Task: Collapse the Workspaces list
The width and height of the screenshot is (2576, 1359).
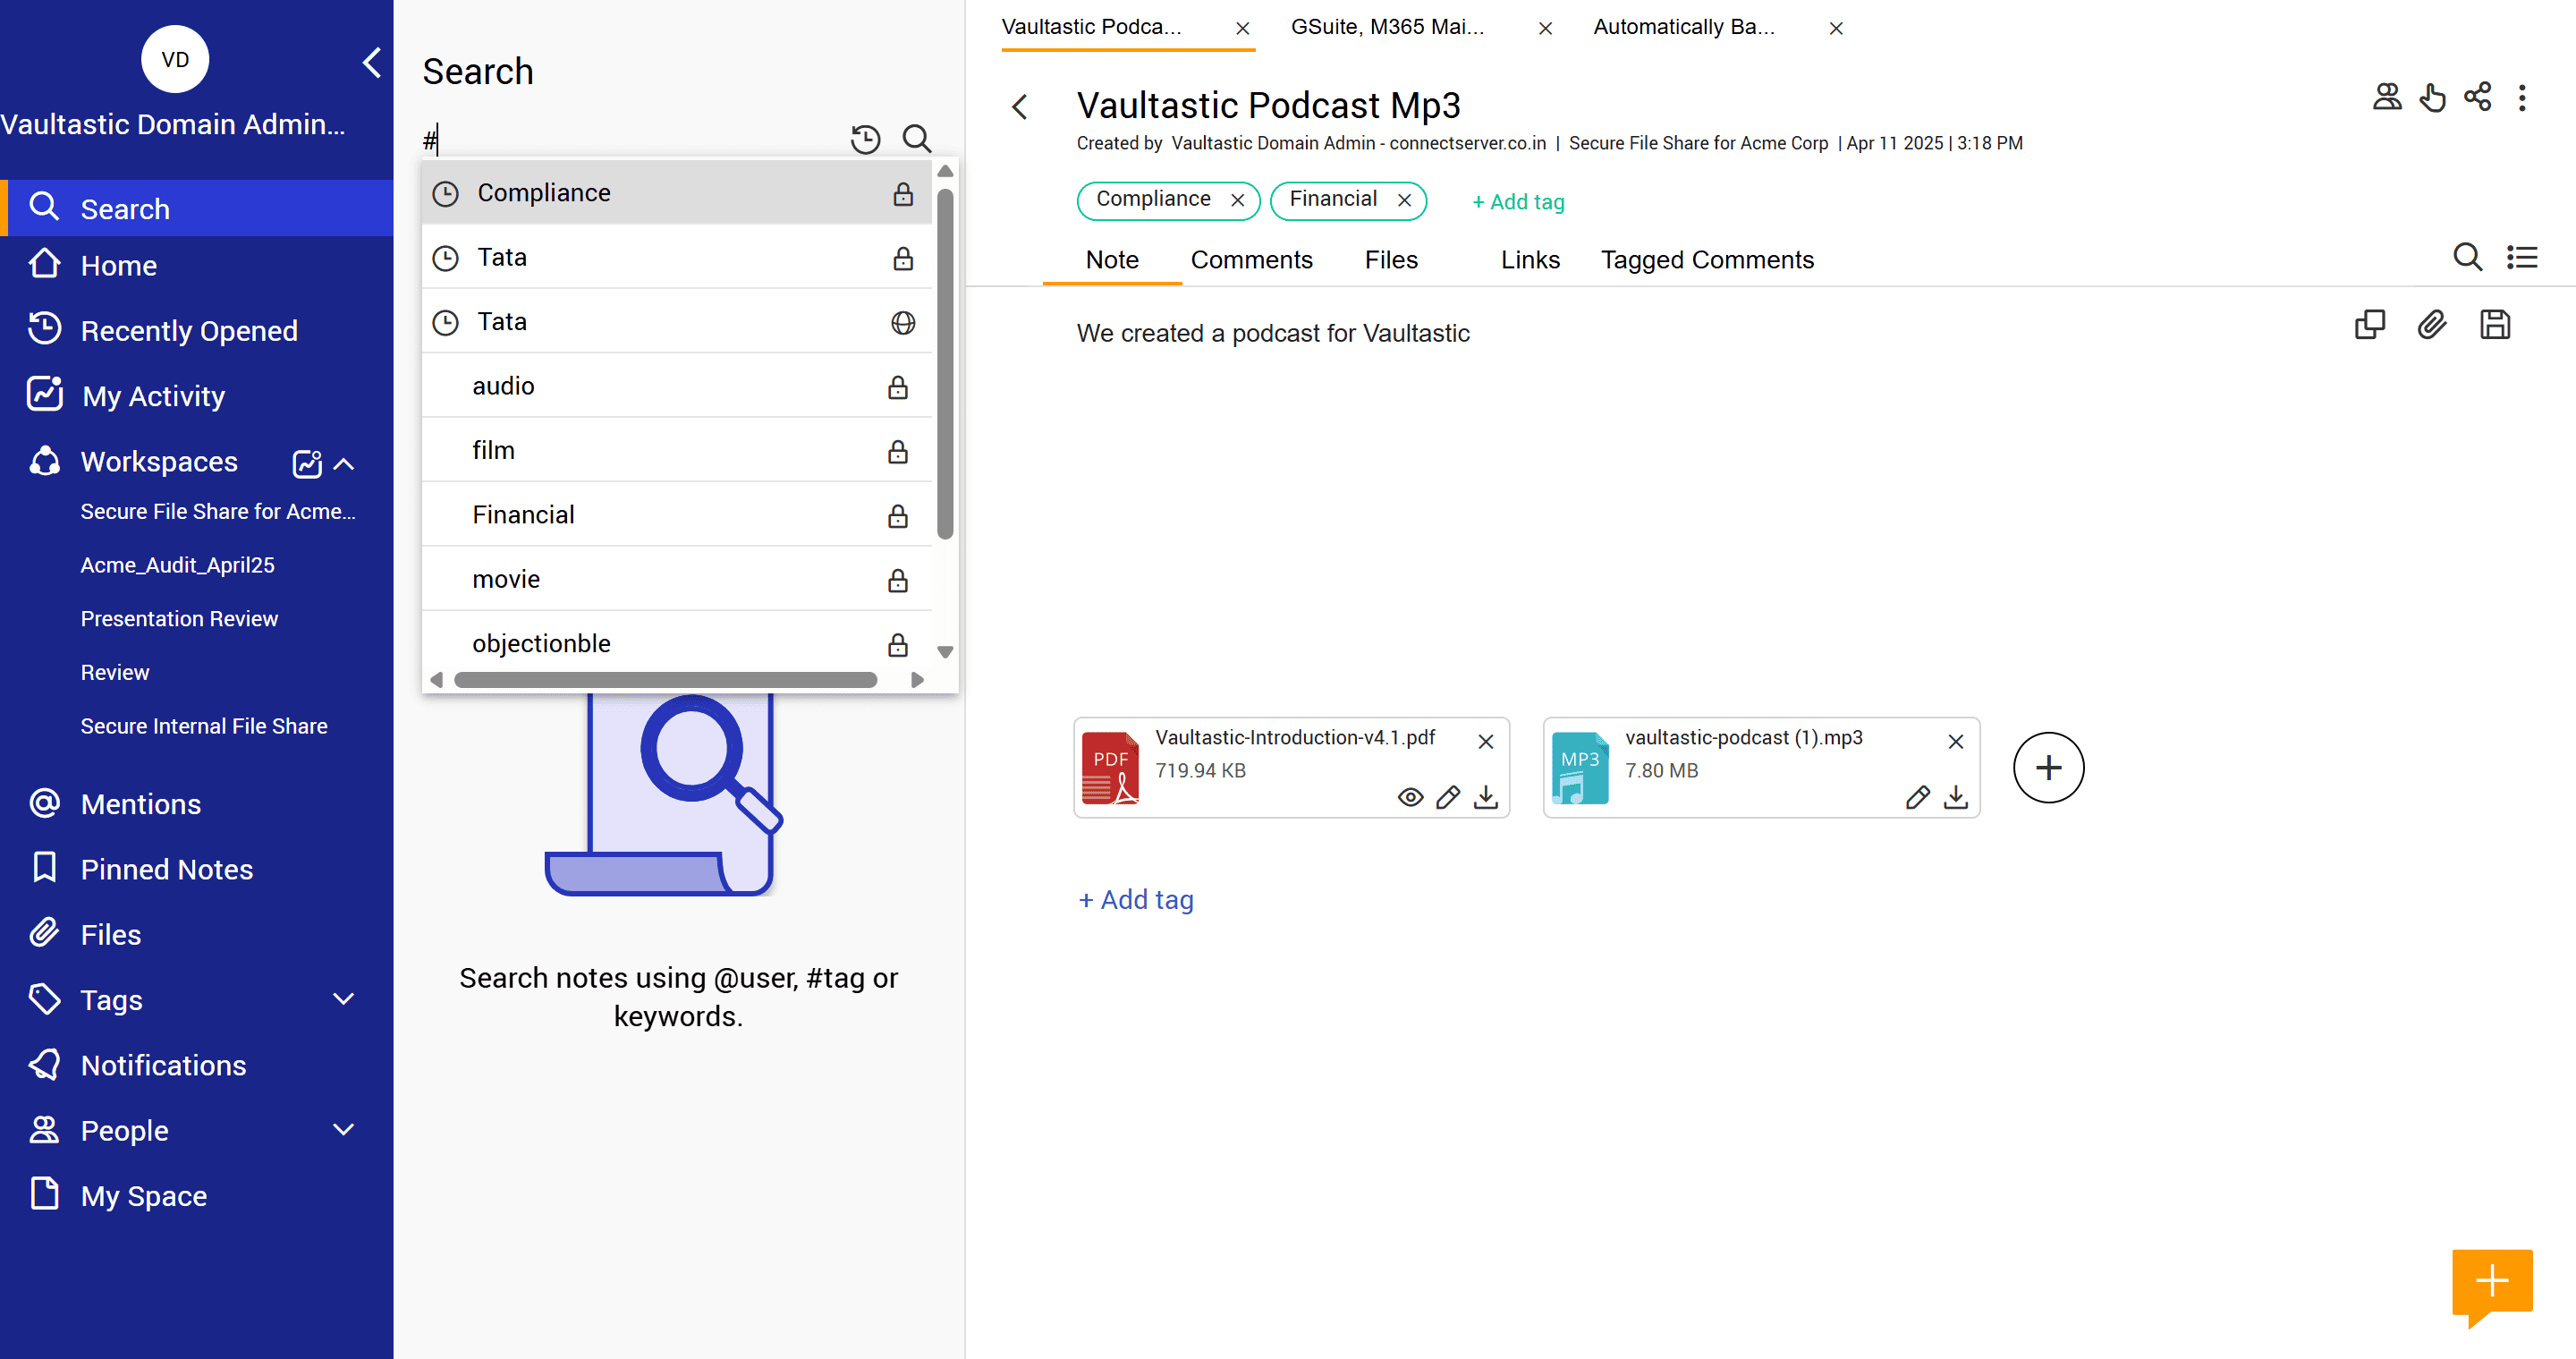Action: pos(343,464)
